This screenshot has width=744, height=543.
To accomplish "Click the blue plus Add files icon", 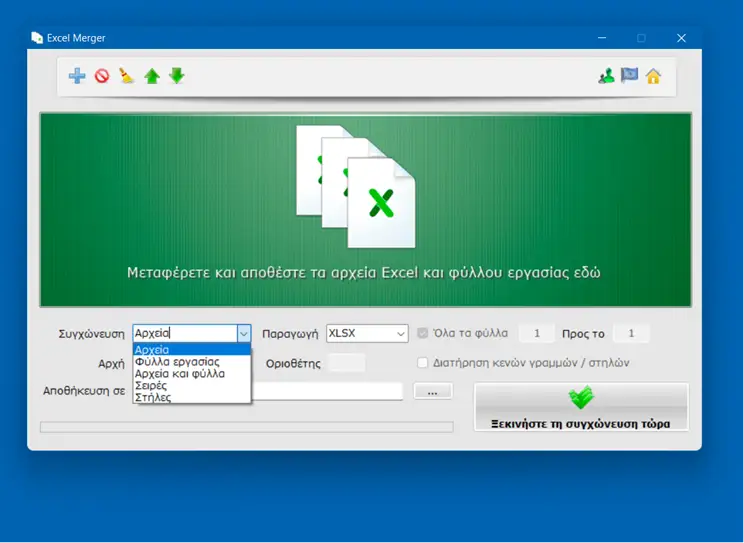I will pyautogui.click(x=77, y=76).
